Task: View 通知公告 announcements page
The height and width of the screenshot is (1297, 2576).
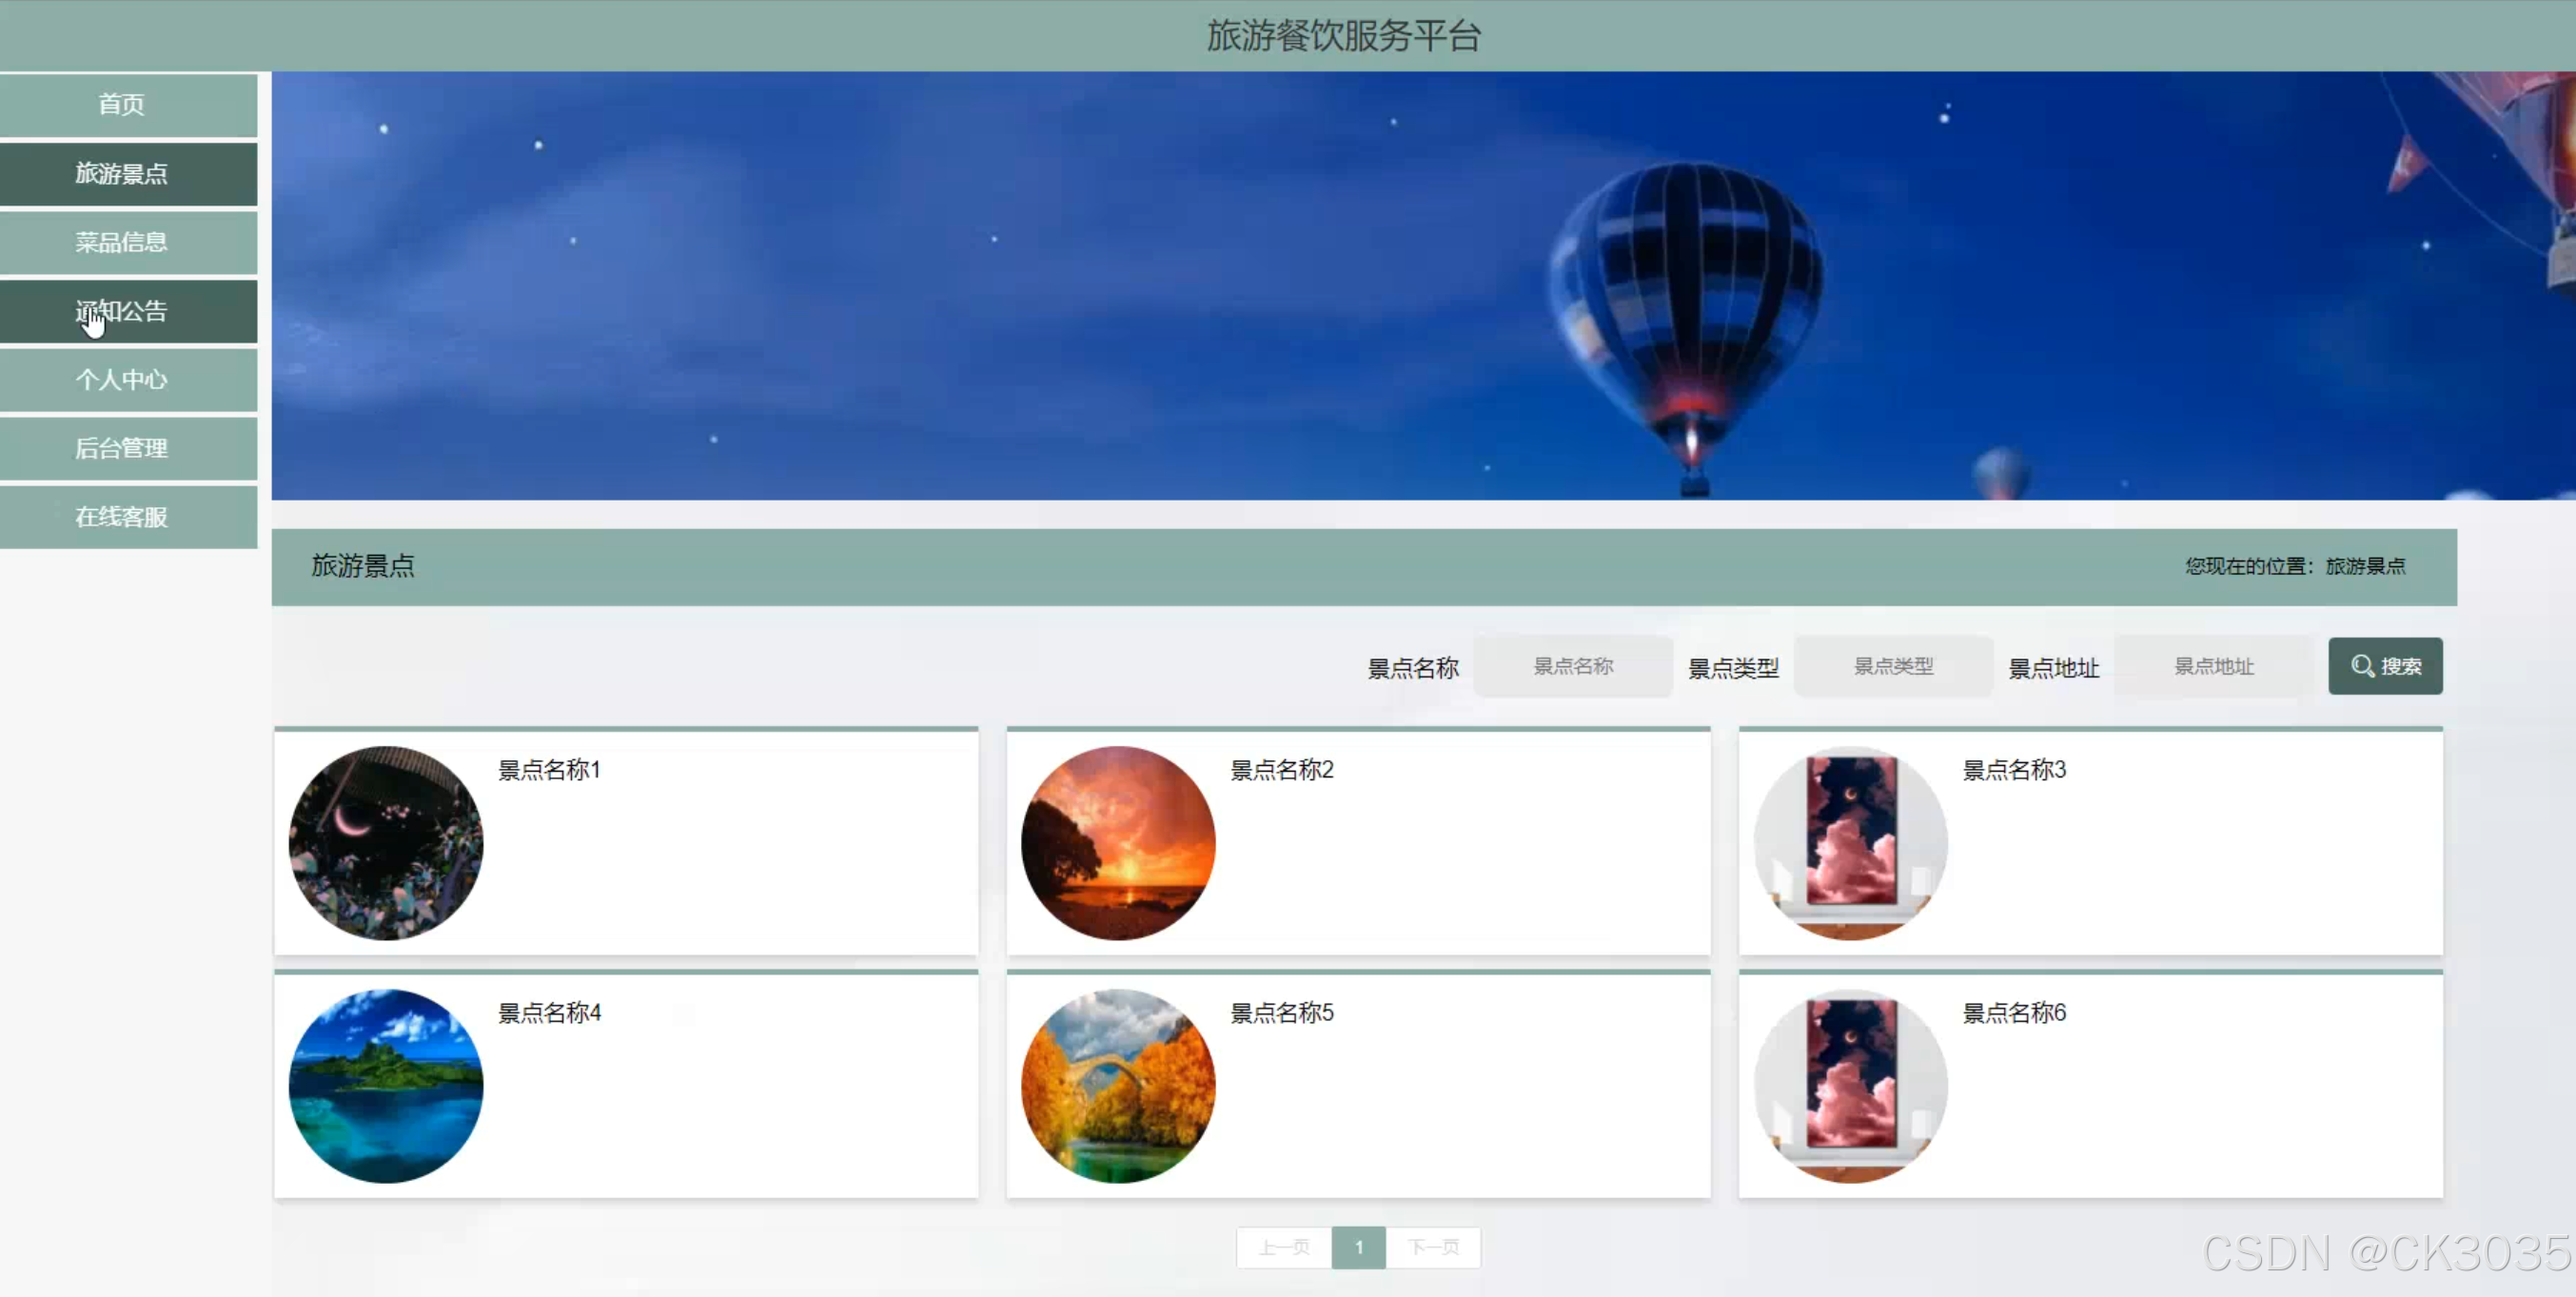Action: [120, 311]
